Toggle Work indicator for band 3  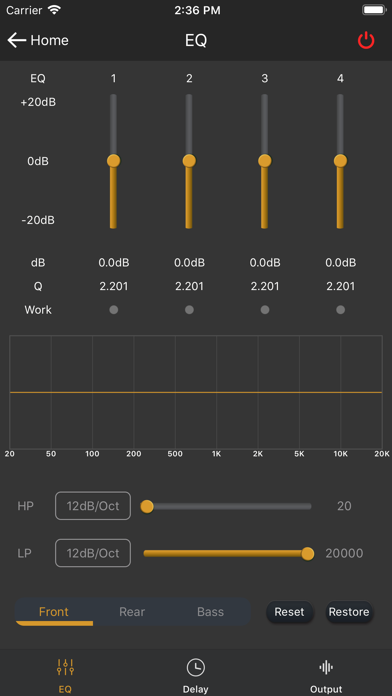pyautogui.click(x=265, y=310)
